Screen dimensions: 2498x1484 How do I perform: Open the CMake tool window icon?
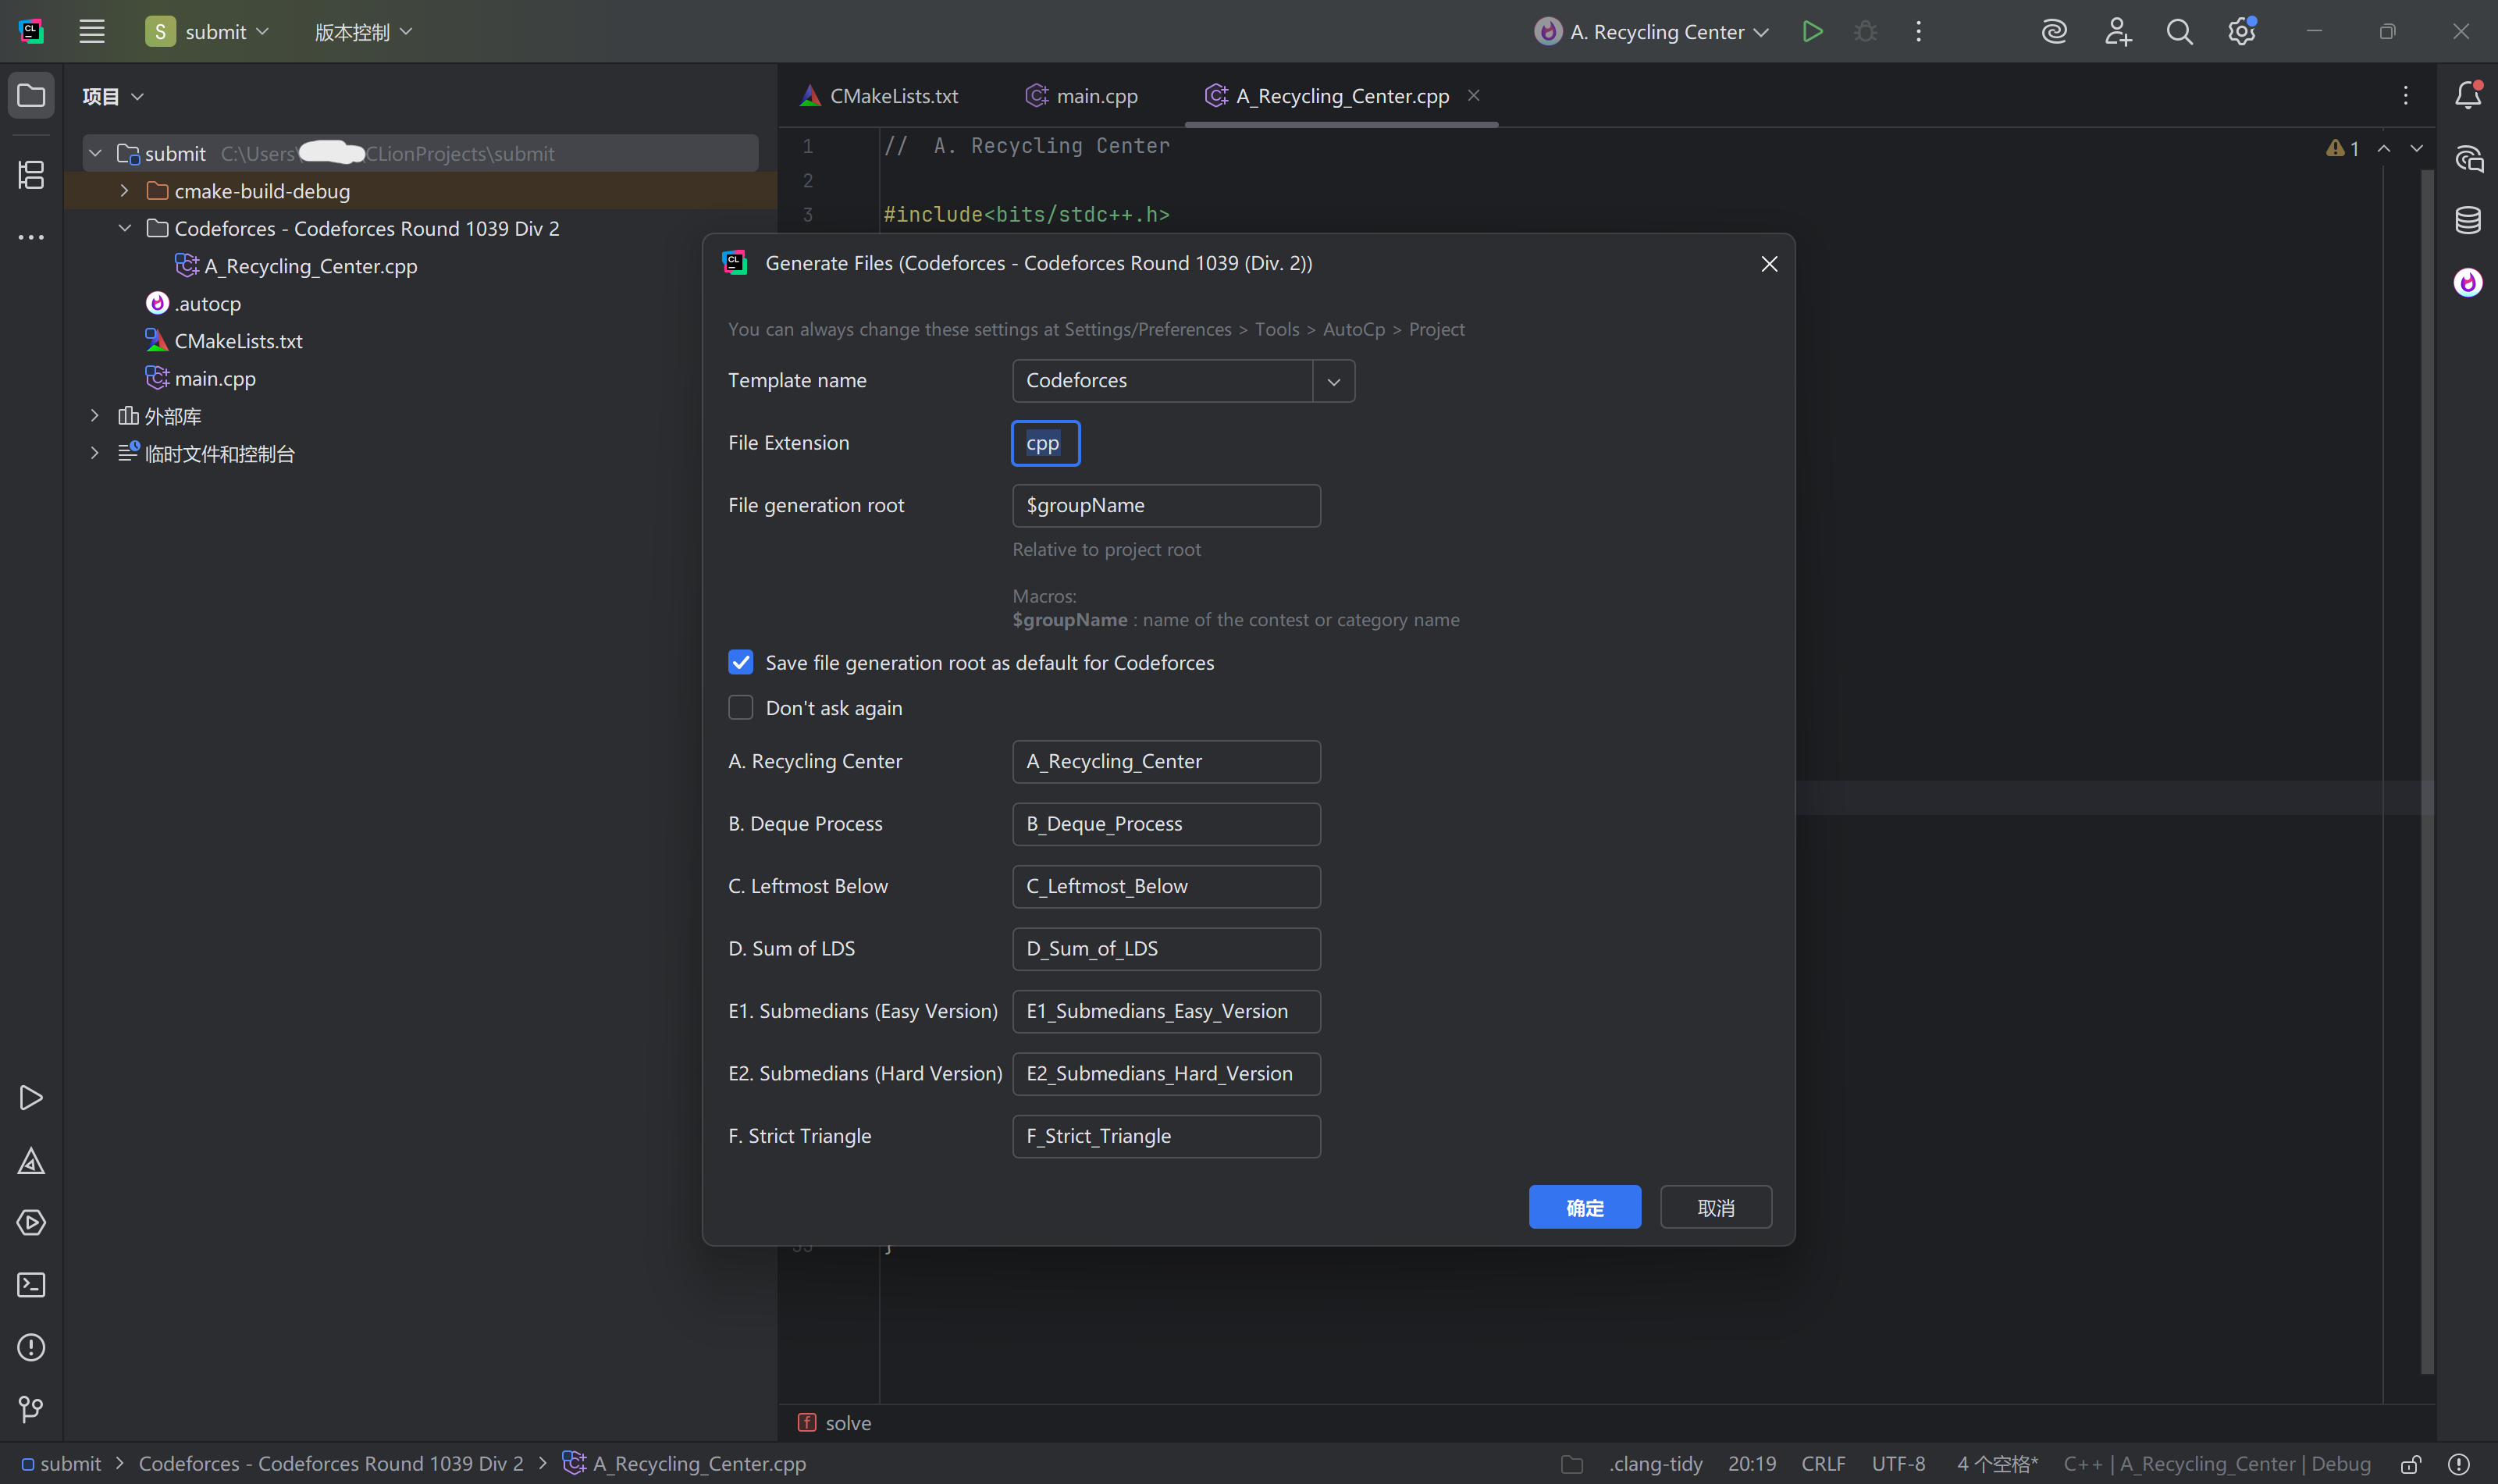coord(31,1161)
